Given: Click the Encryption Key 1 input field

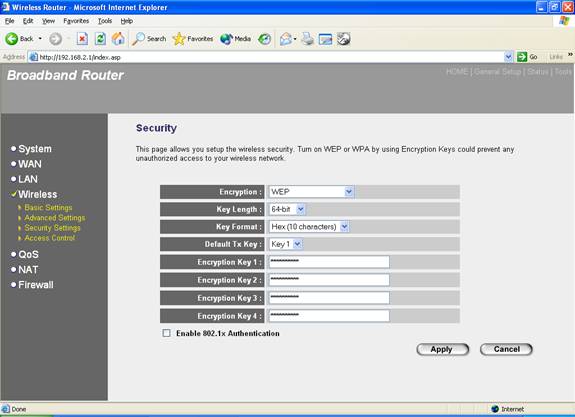Looking at the screenshot, I should [x=329, y=262].
